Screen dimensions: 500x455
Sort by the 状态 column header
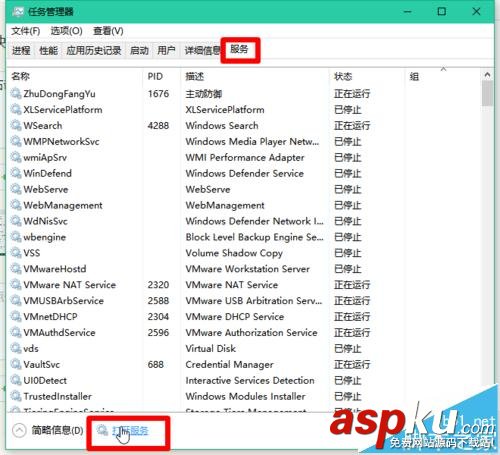[367, 76]
